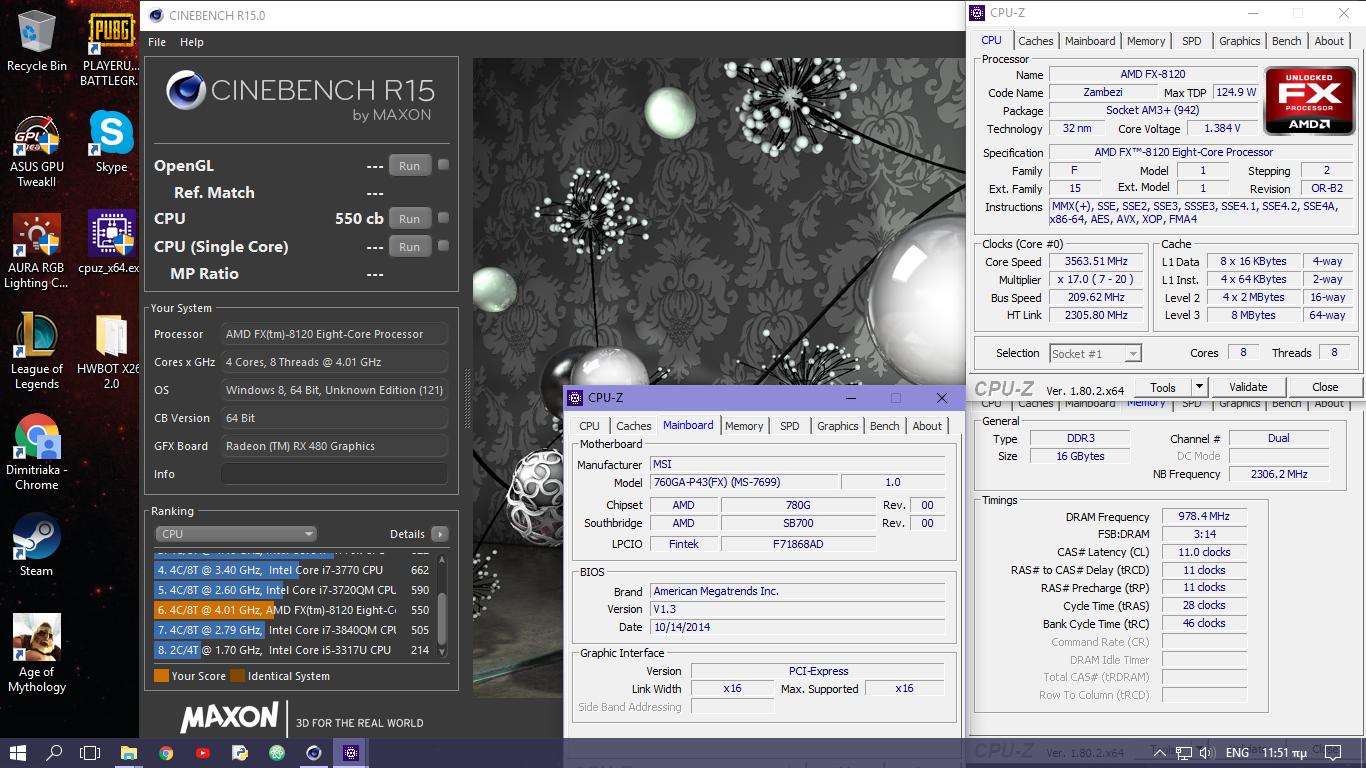Open SPD tab in top CPU-Z window

coord(1192,41)
